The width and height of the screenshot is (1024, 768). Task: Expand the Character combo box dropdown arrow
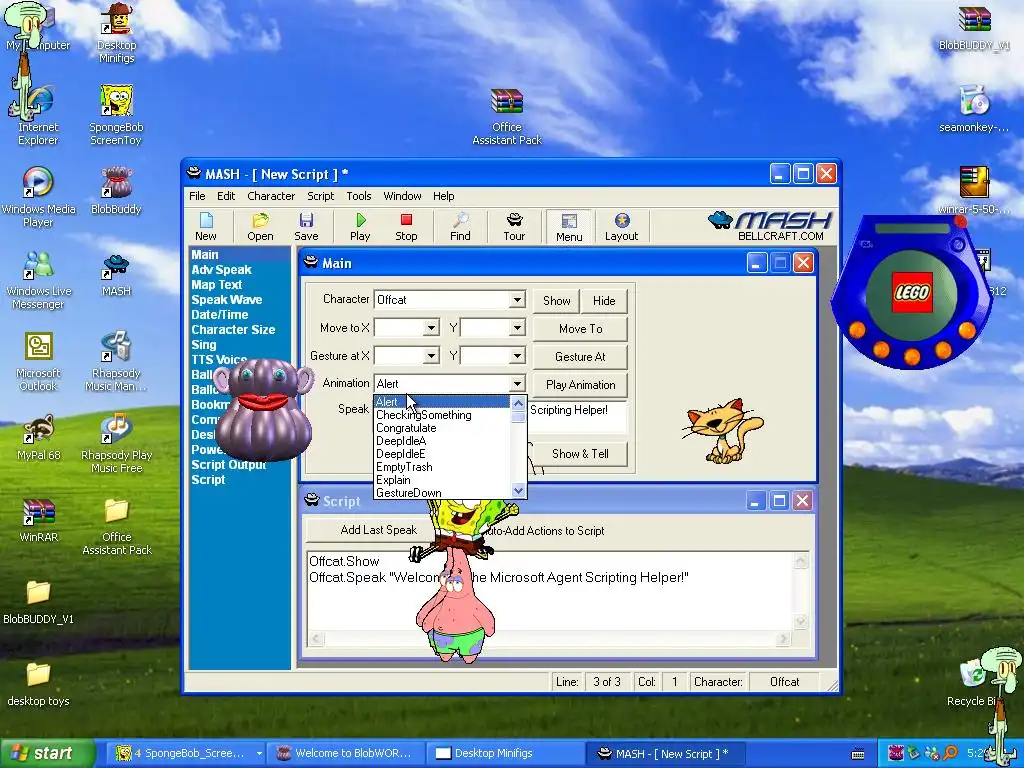coord(517,300)
